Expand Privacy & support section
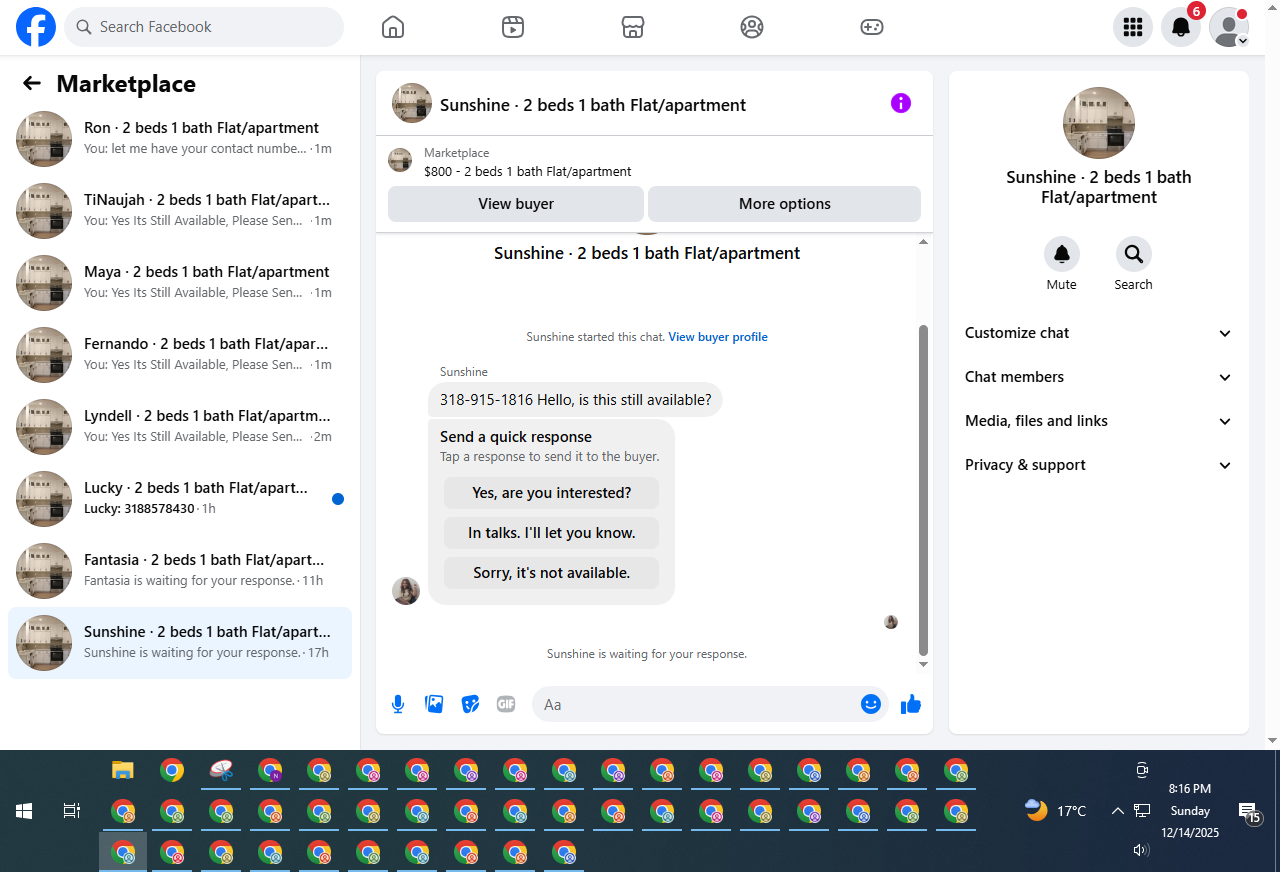The image size is (1280, 872). pos(1099,465)
